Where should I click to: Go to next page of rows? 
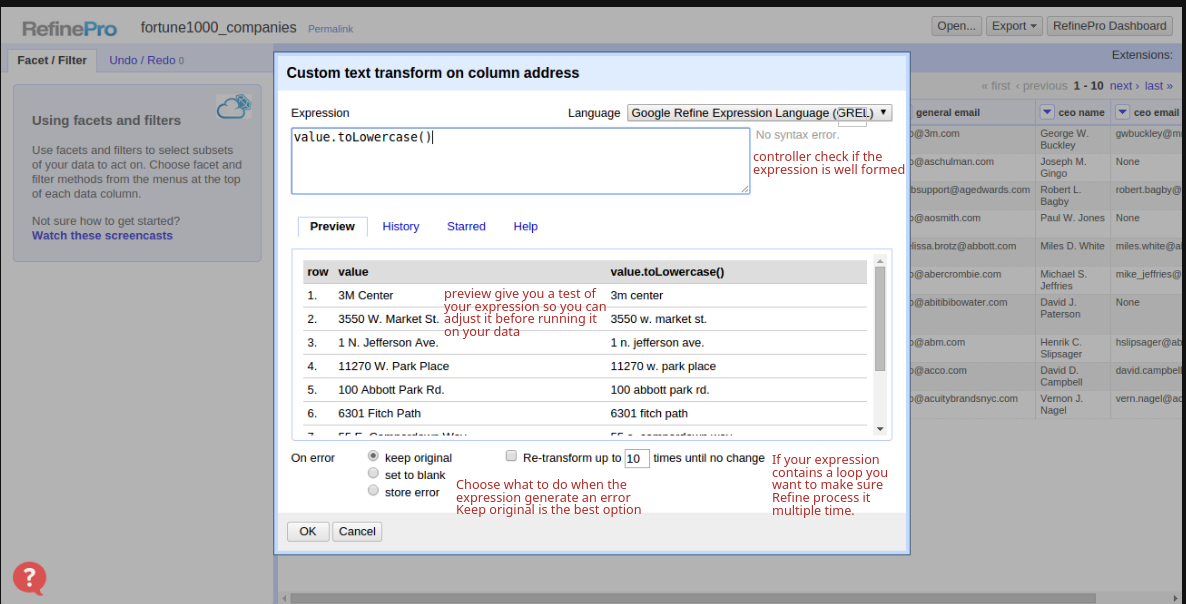(x=1124, y=86)
